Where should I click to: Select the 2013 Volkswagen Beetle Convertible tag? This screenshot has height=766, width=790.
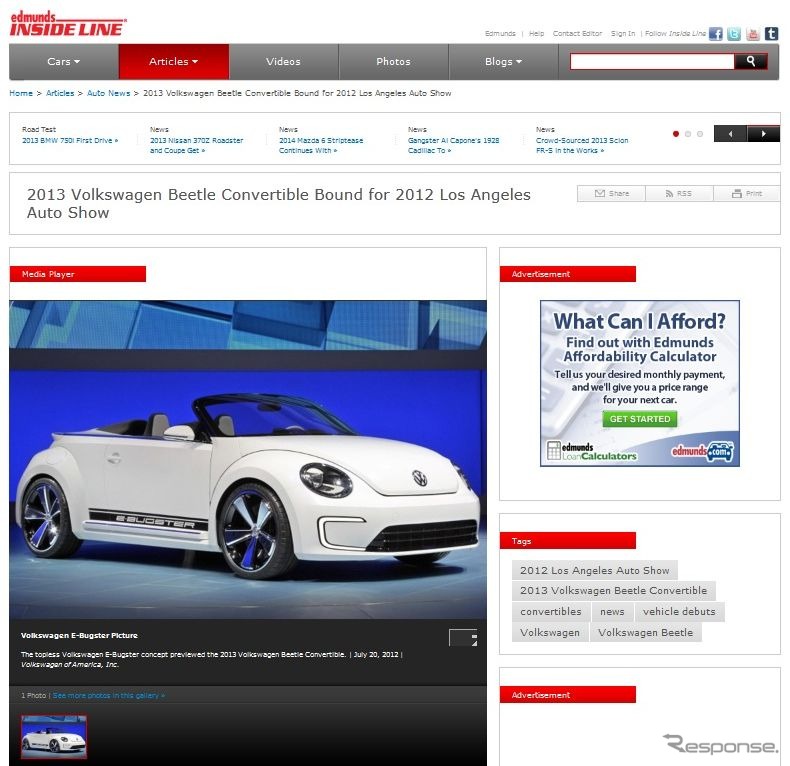click(x=614, y=591)
